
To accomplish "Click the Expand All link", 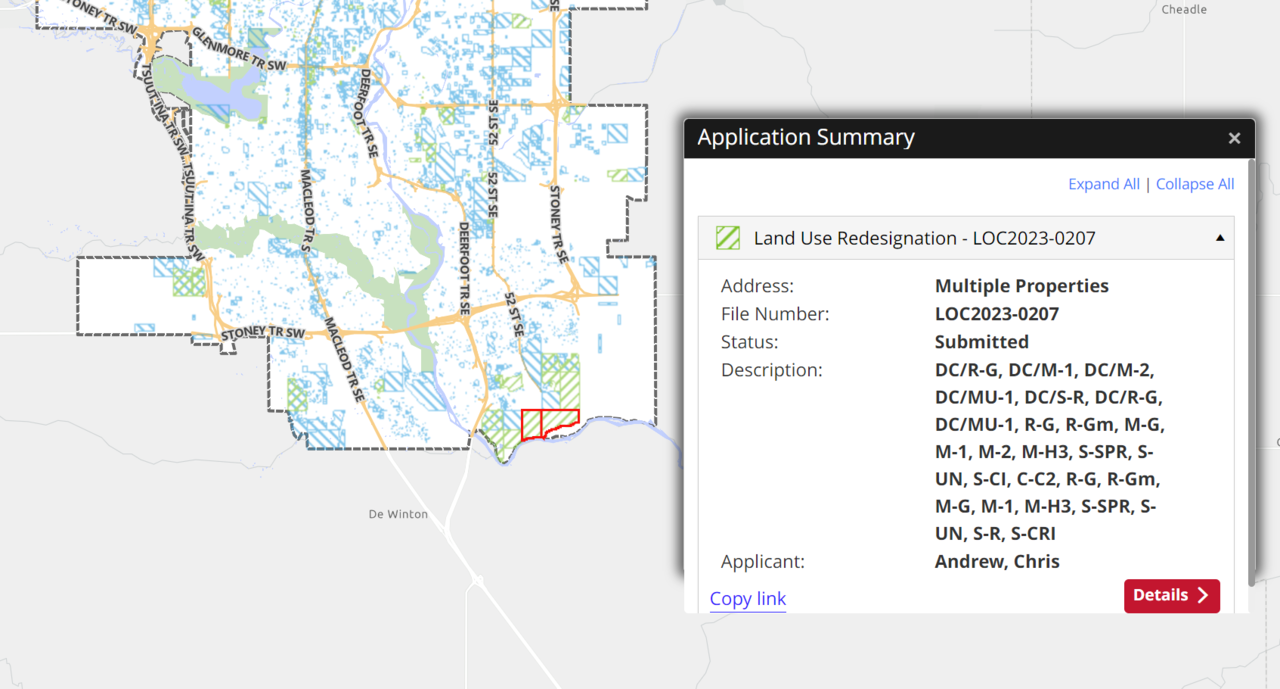I will 1103,184.
